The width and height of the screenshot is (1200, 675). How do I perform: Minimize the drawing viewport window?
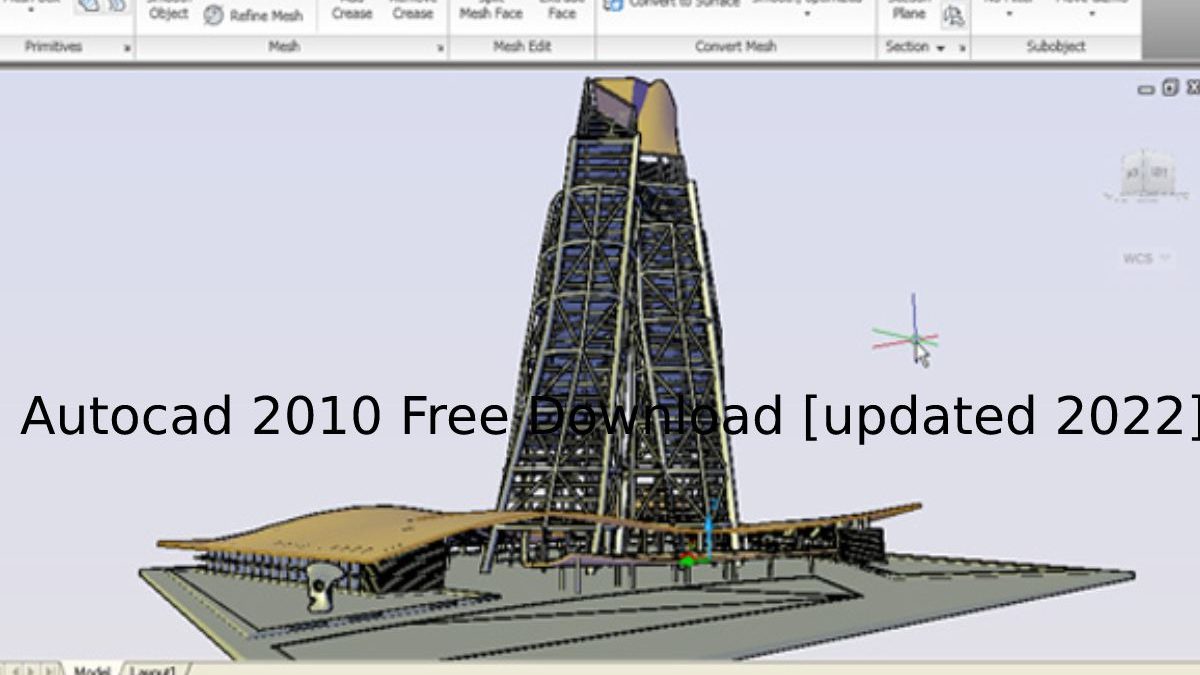[1146, 89]
